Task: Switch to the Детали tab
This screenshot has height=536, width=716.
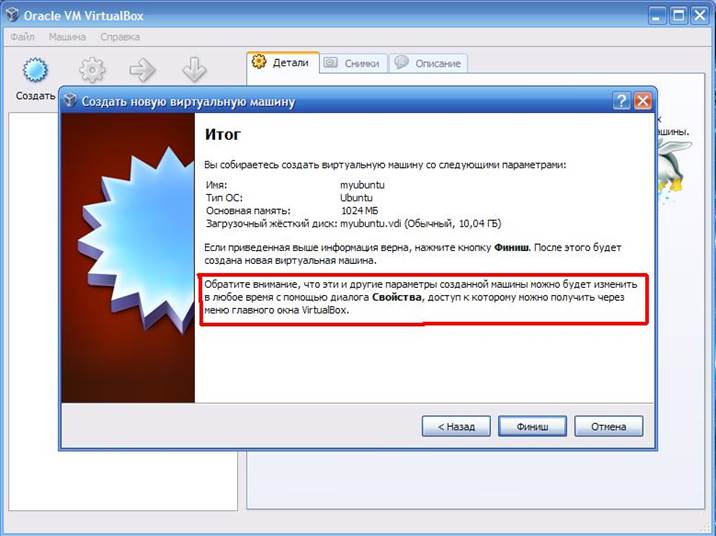Action: tap(283, 62)
